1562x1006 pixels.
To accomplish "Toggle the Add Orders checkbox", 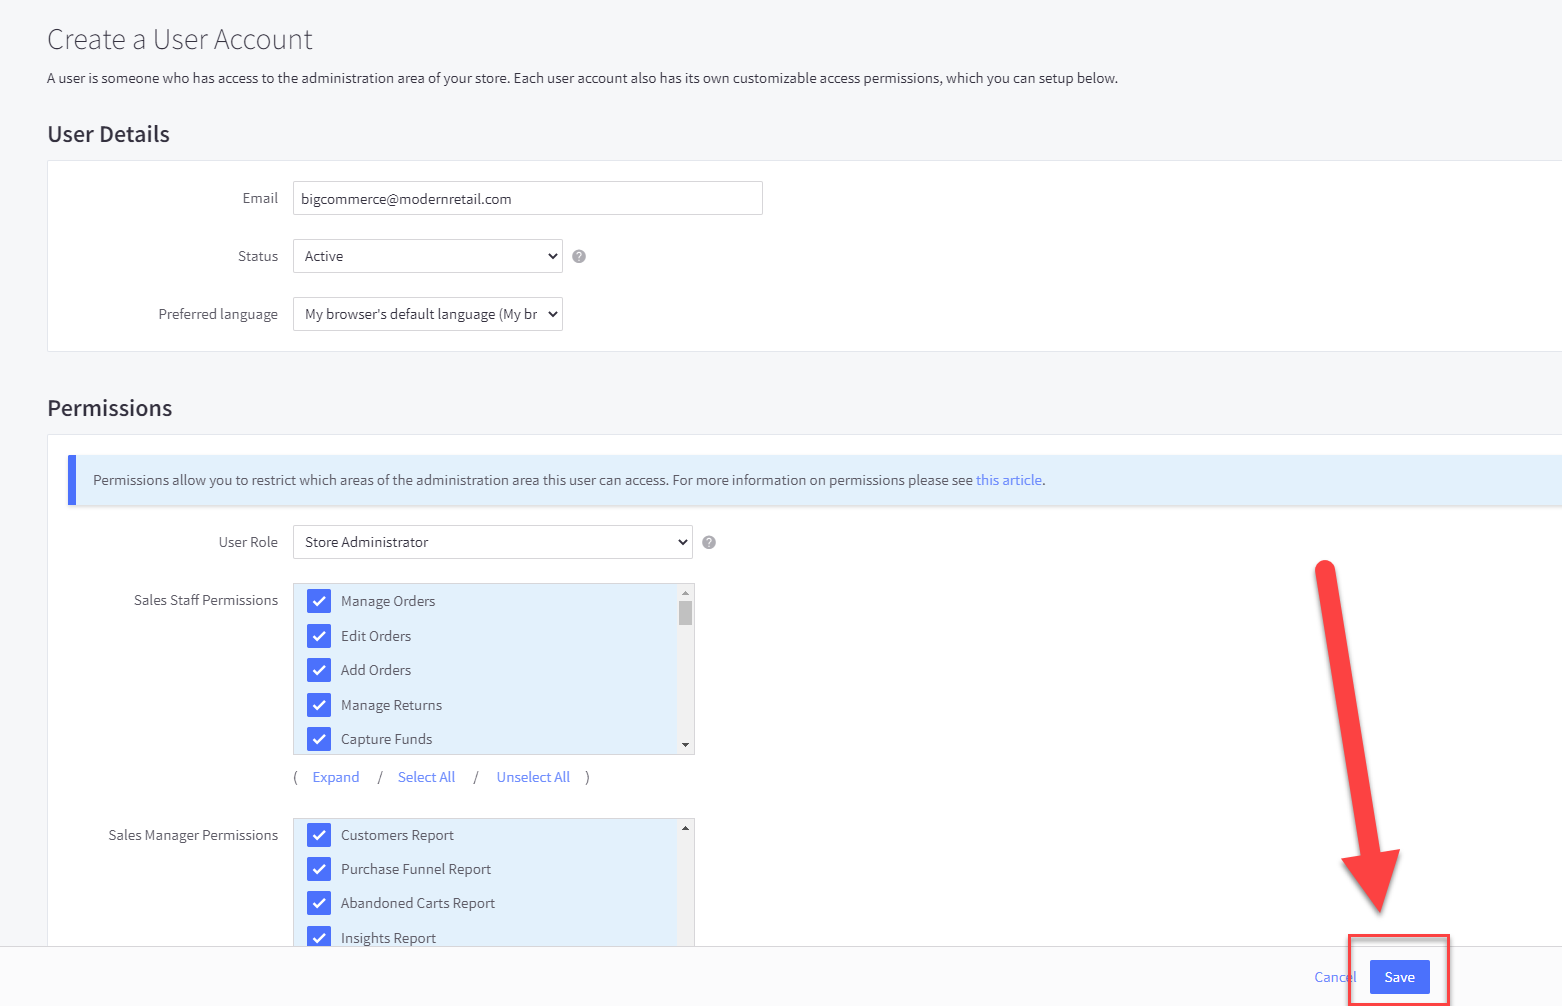I will point(319,670).
